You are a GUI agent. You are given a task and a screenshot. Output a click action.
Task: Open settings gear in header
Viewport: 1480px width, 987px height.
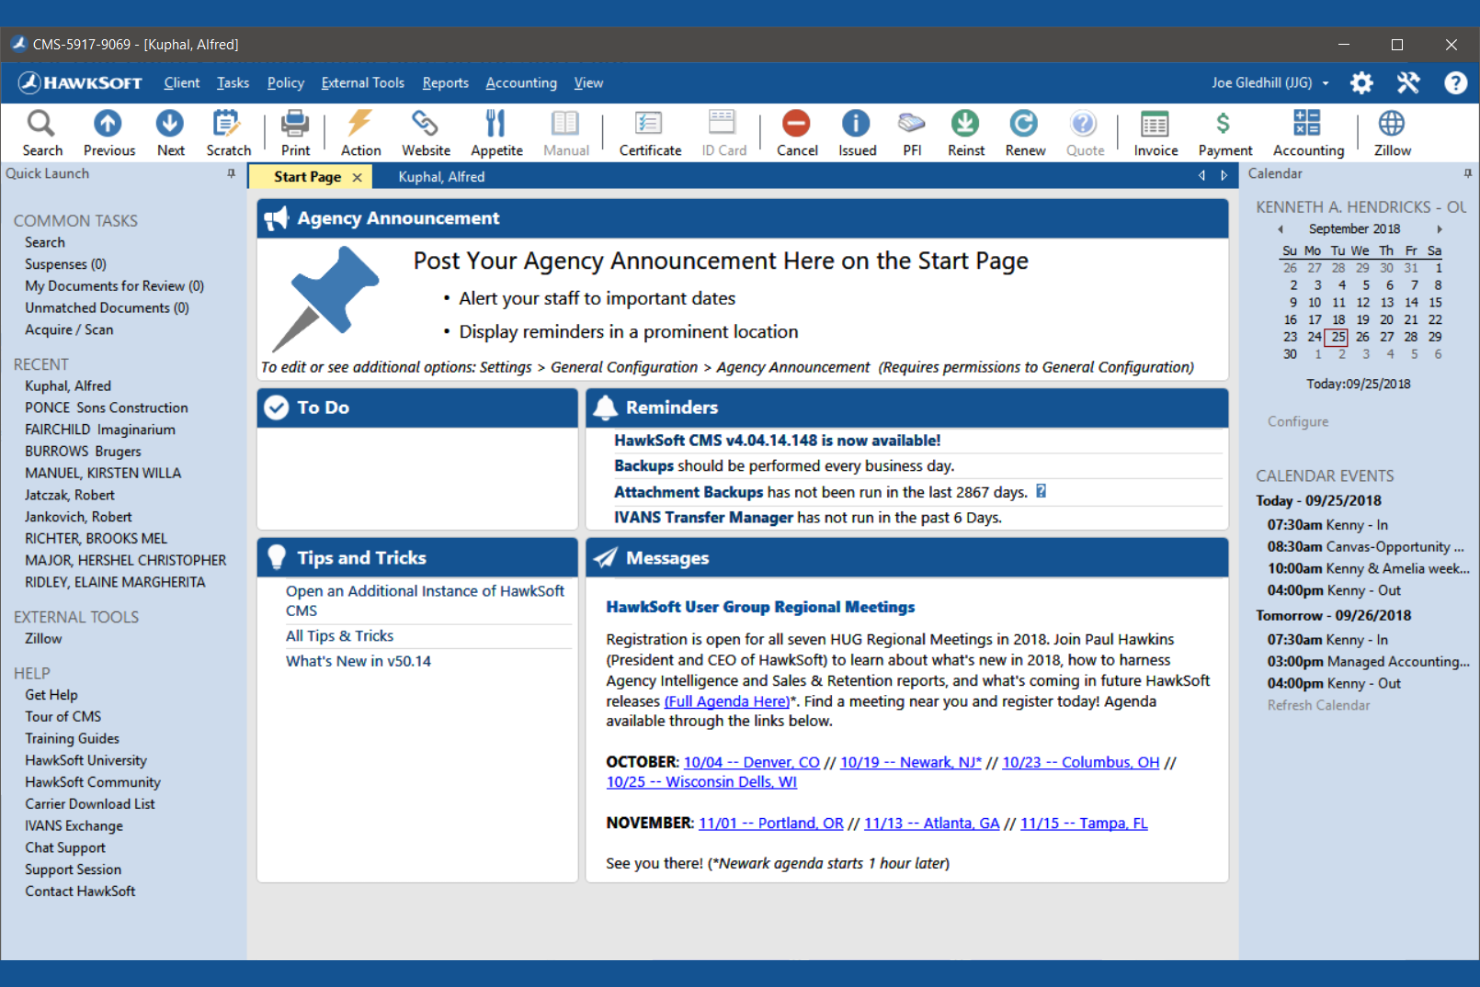(x=1361, y=83)
